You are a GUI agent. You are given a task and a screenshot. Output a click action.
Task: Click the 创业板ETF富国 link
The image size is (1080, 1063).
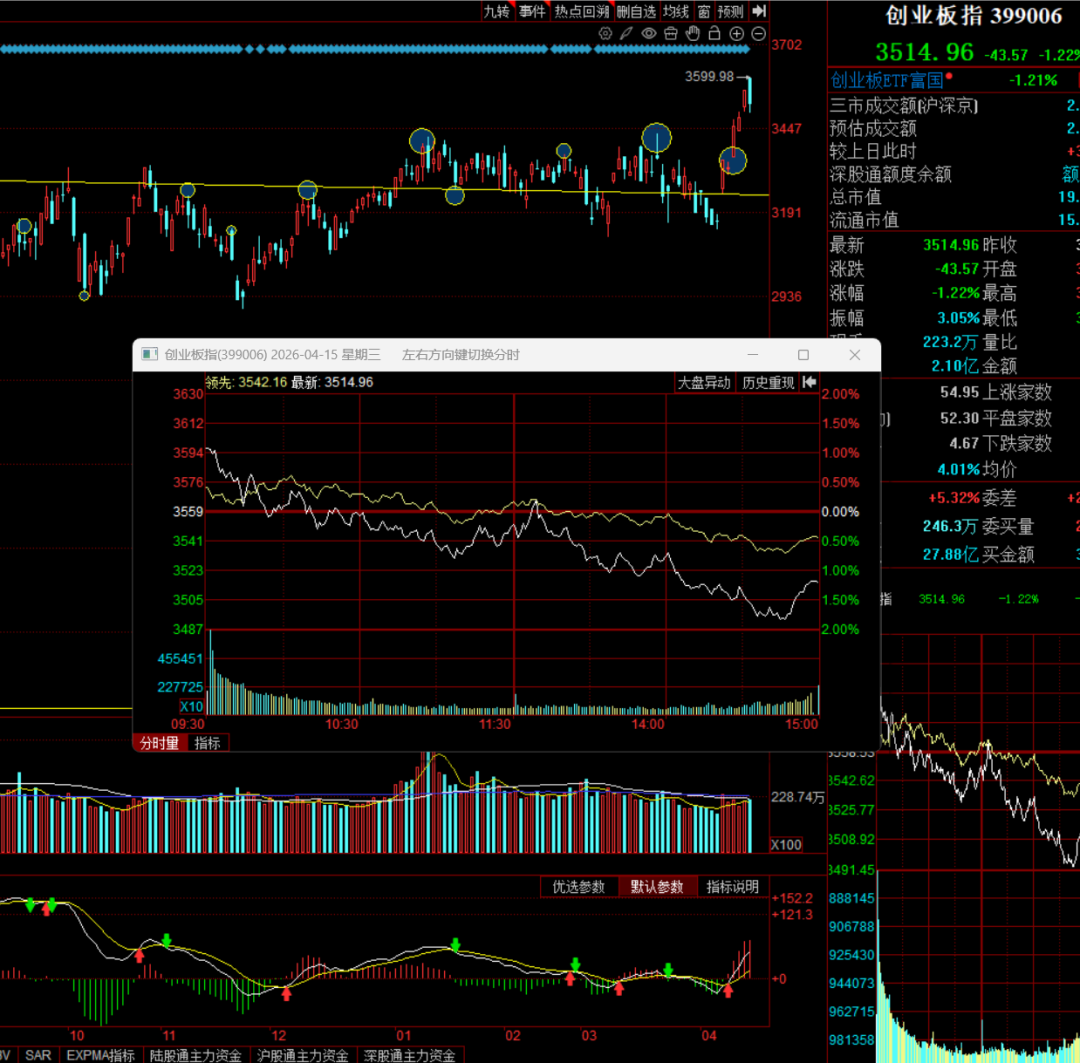point(886,81)
